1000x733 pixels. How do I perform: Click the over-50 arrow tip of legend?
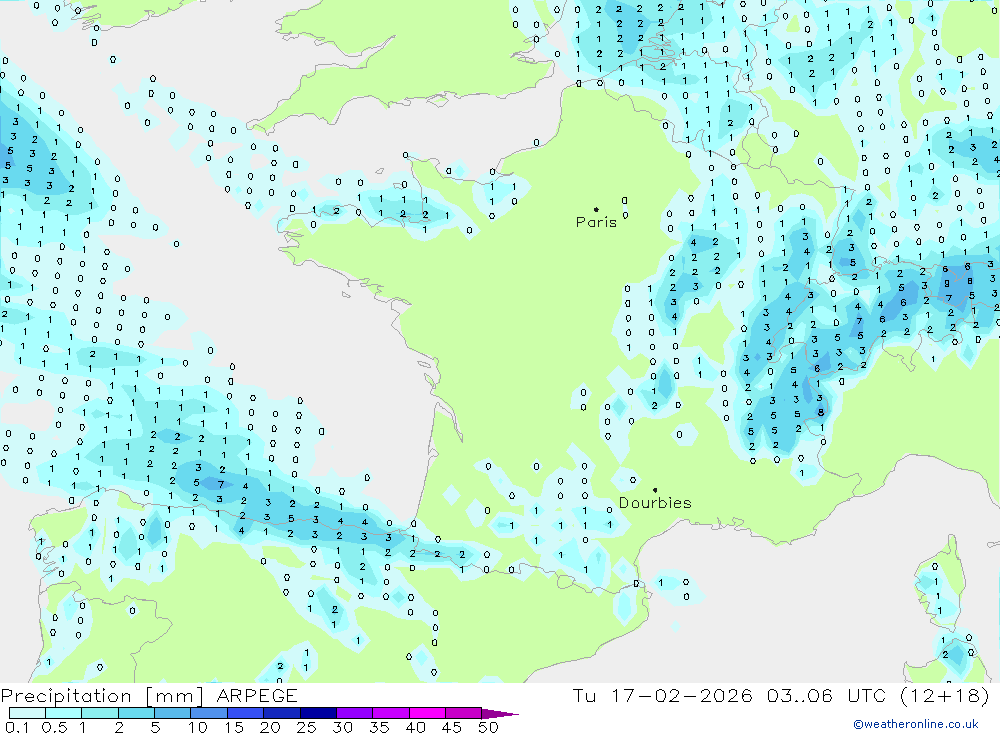click(x=500, y=714)
